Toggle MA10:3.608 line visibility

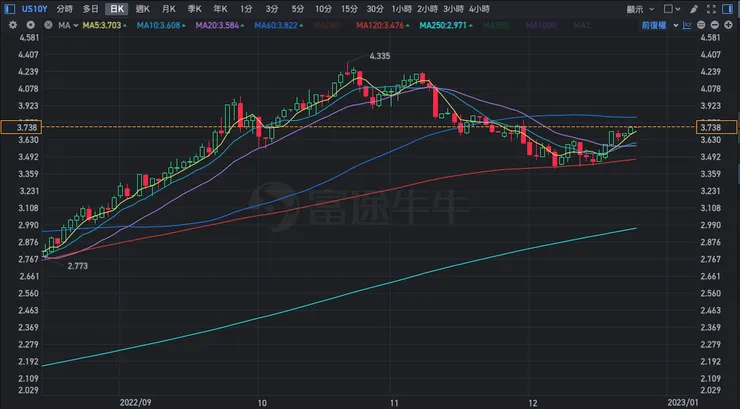pyautogui.click(x=161, y=25)
